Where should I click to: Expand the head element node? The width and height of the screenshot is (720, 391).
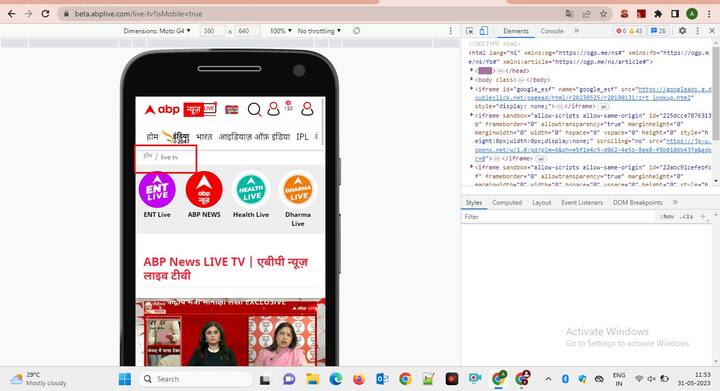(471, 70)
